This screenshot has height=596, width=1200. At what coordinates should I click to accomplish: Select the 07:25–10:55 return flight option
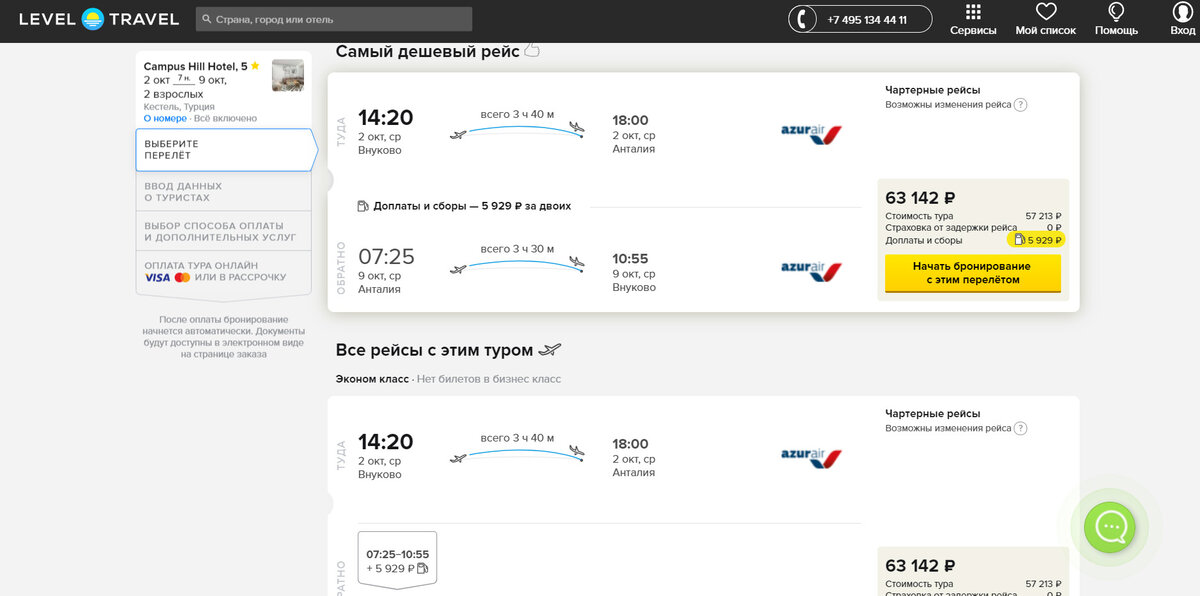pos(397,560)
